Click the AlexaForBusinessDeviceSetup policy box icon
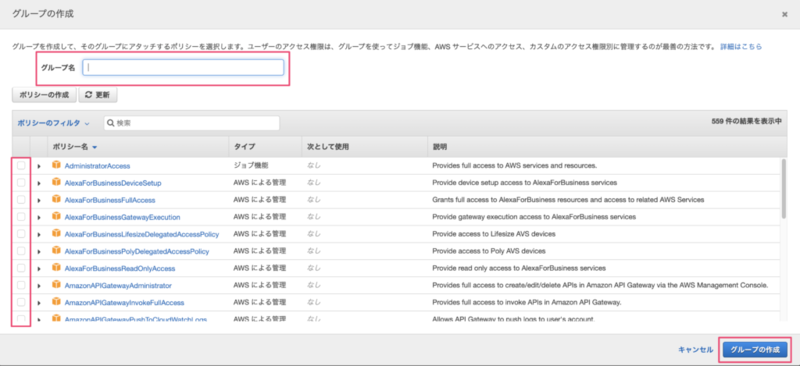This screenshot has width=800, height=366. coord(56,182)
